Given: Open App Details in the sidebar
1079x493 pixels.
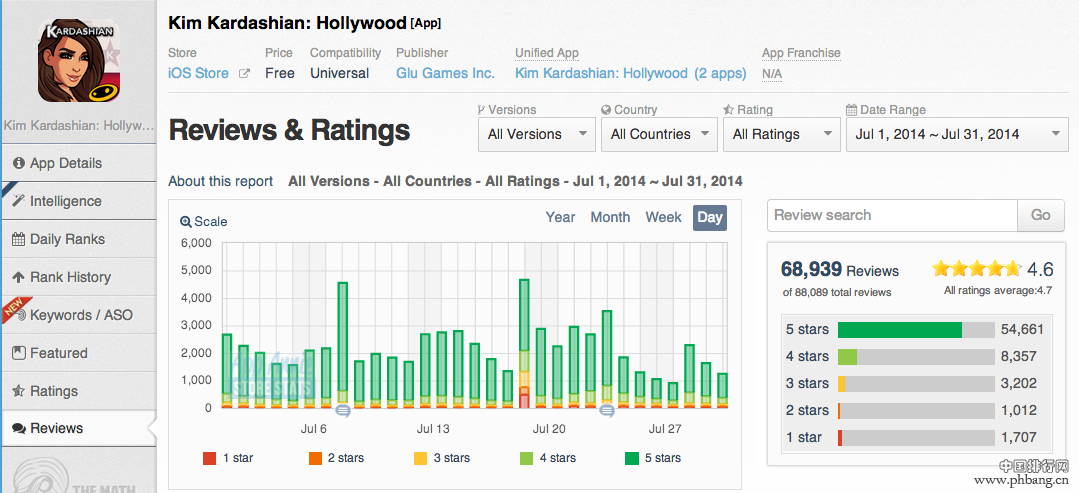Looking at the screenshot, I should [x=66, y=163].
